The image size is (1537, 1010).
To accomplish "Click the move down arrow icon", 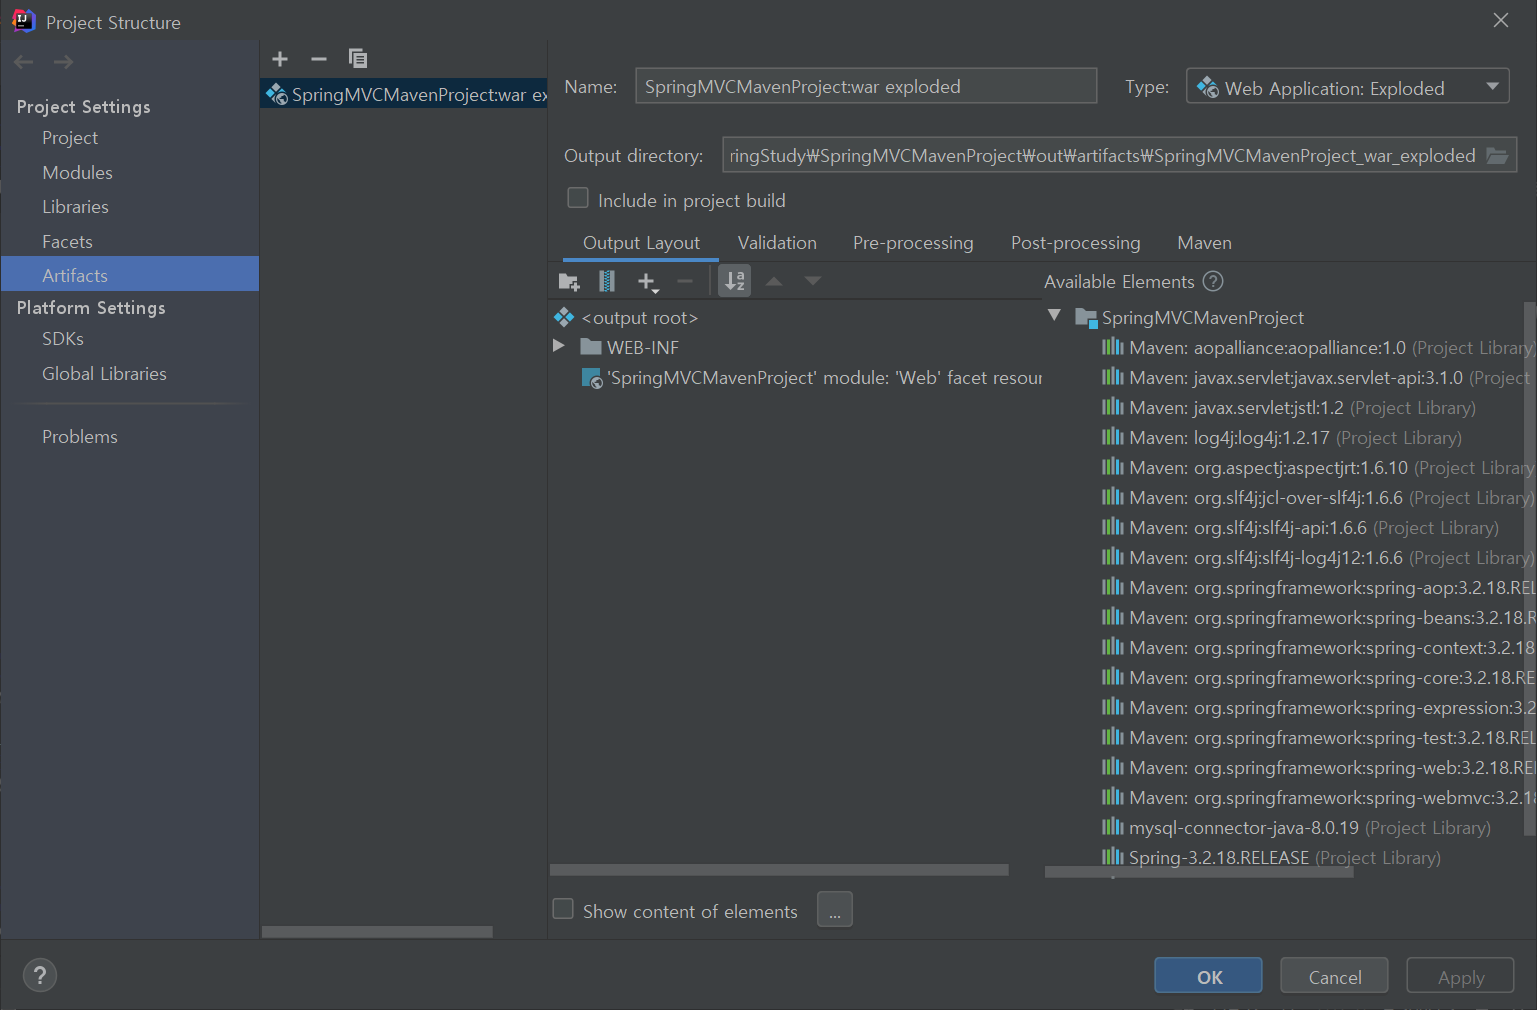I will [813, 282].
